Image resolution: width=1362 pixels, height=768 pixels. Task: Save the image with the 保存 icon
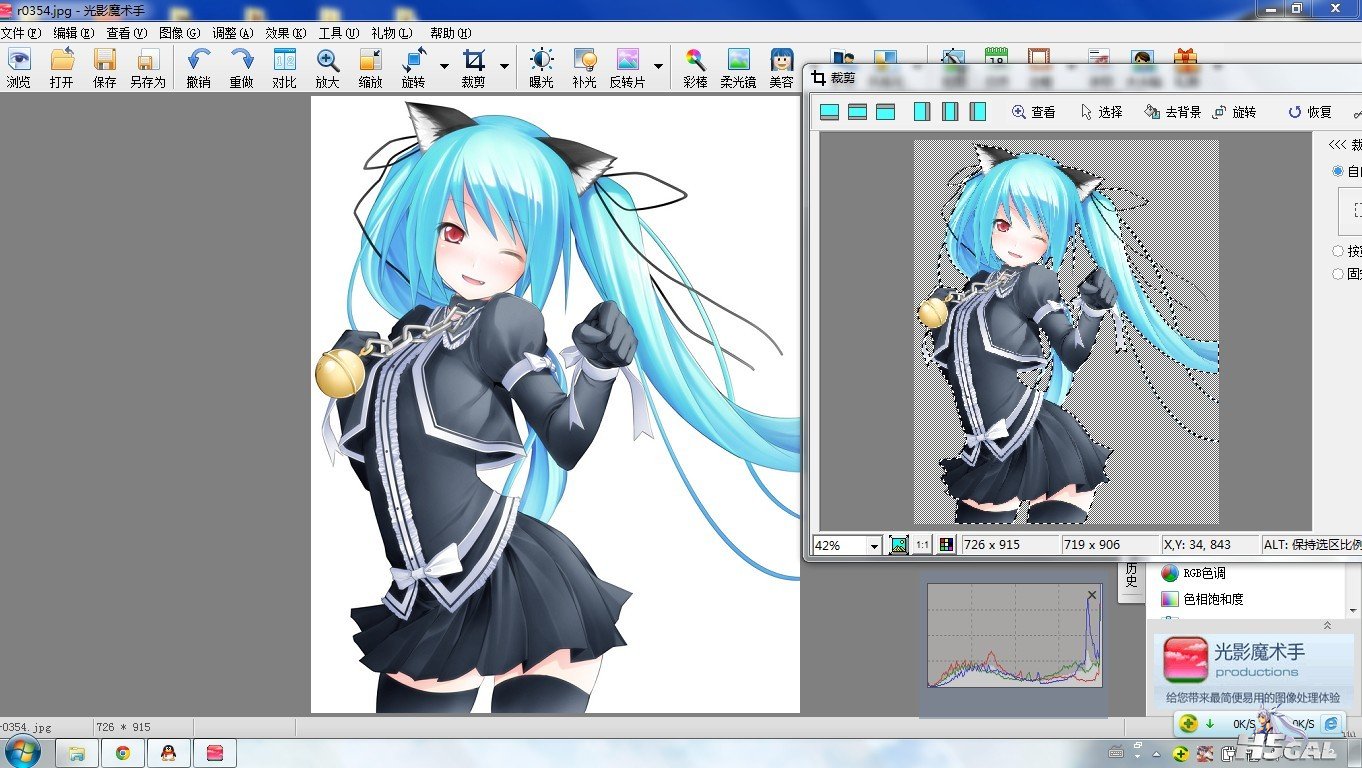click(105, 69)
